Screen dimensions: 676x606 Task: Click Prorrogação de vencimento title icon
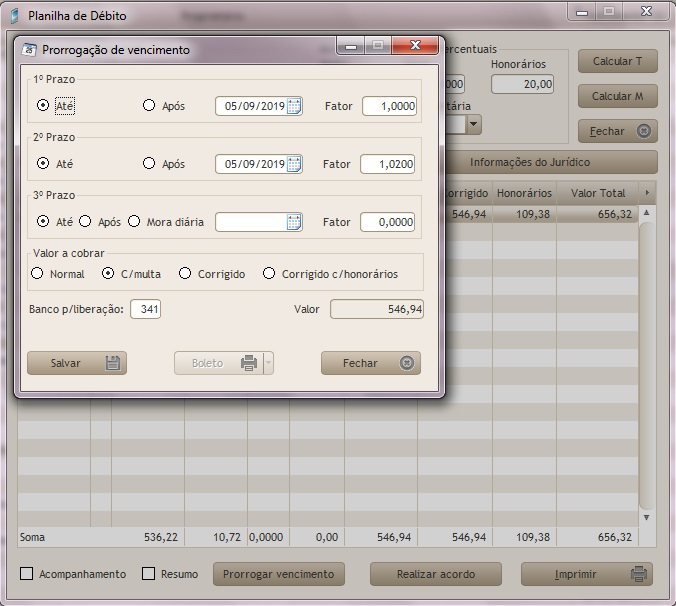pos(29,49)
